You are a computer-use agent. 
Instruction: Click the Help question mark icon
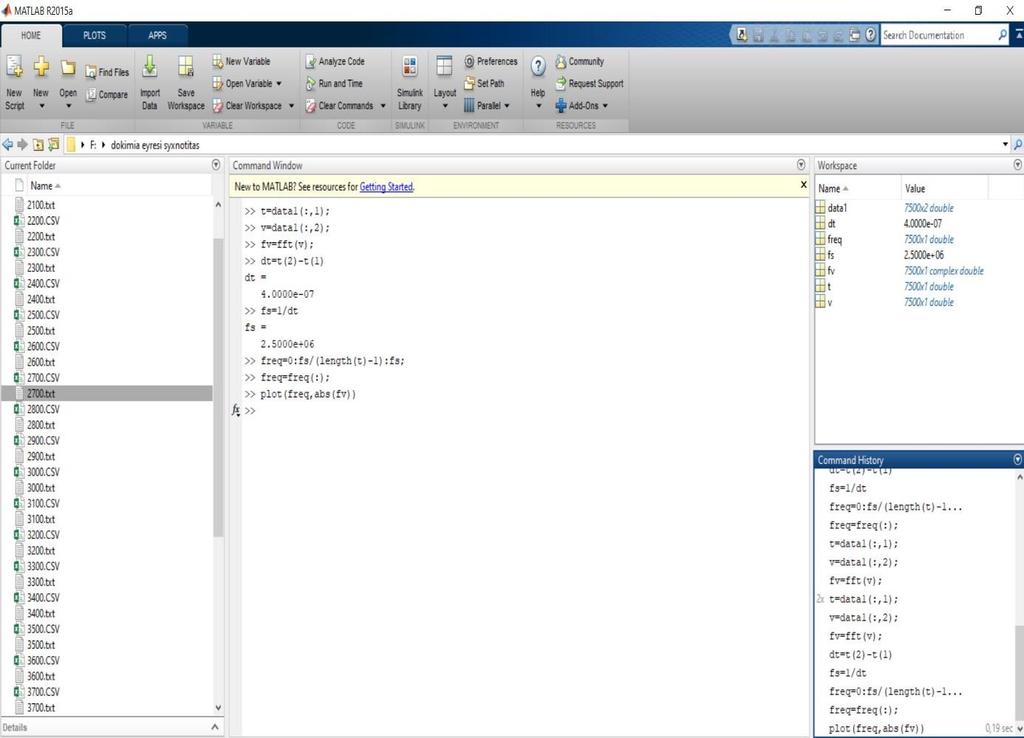537,66
